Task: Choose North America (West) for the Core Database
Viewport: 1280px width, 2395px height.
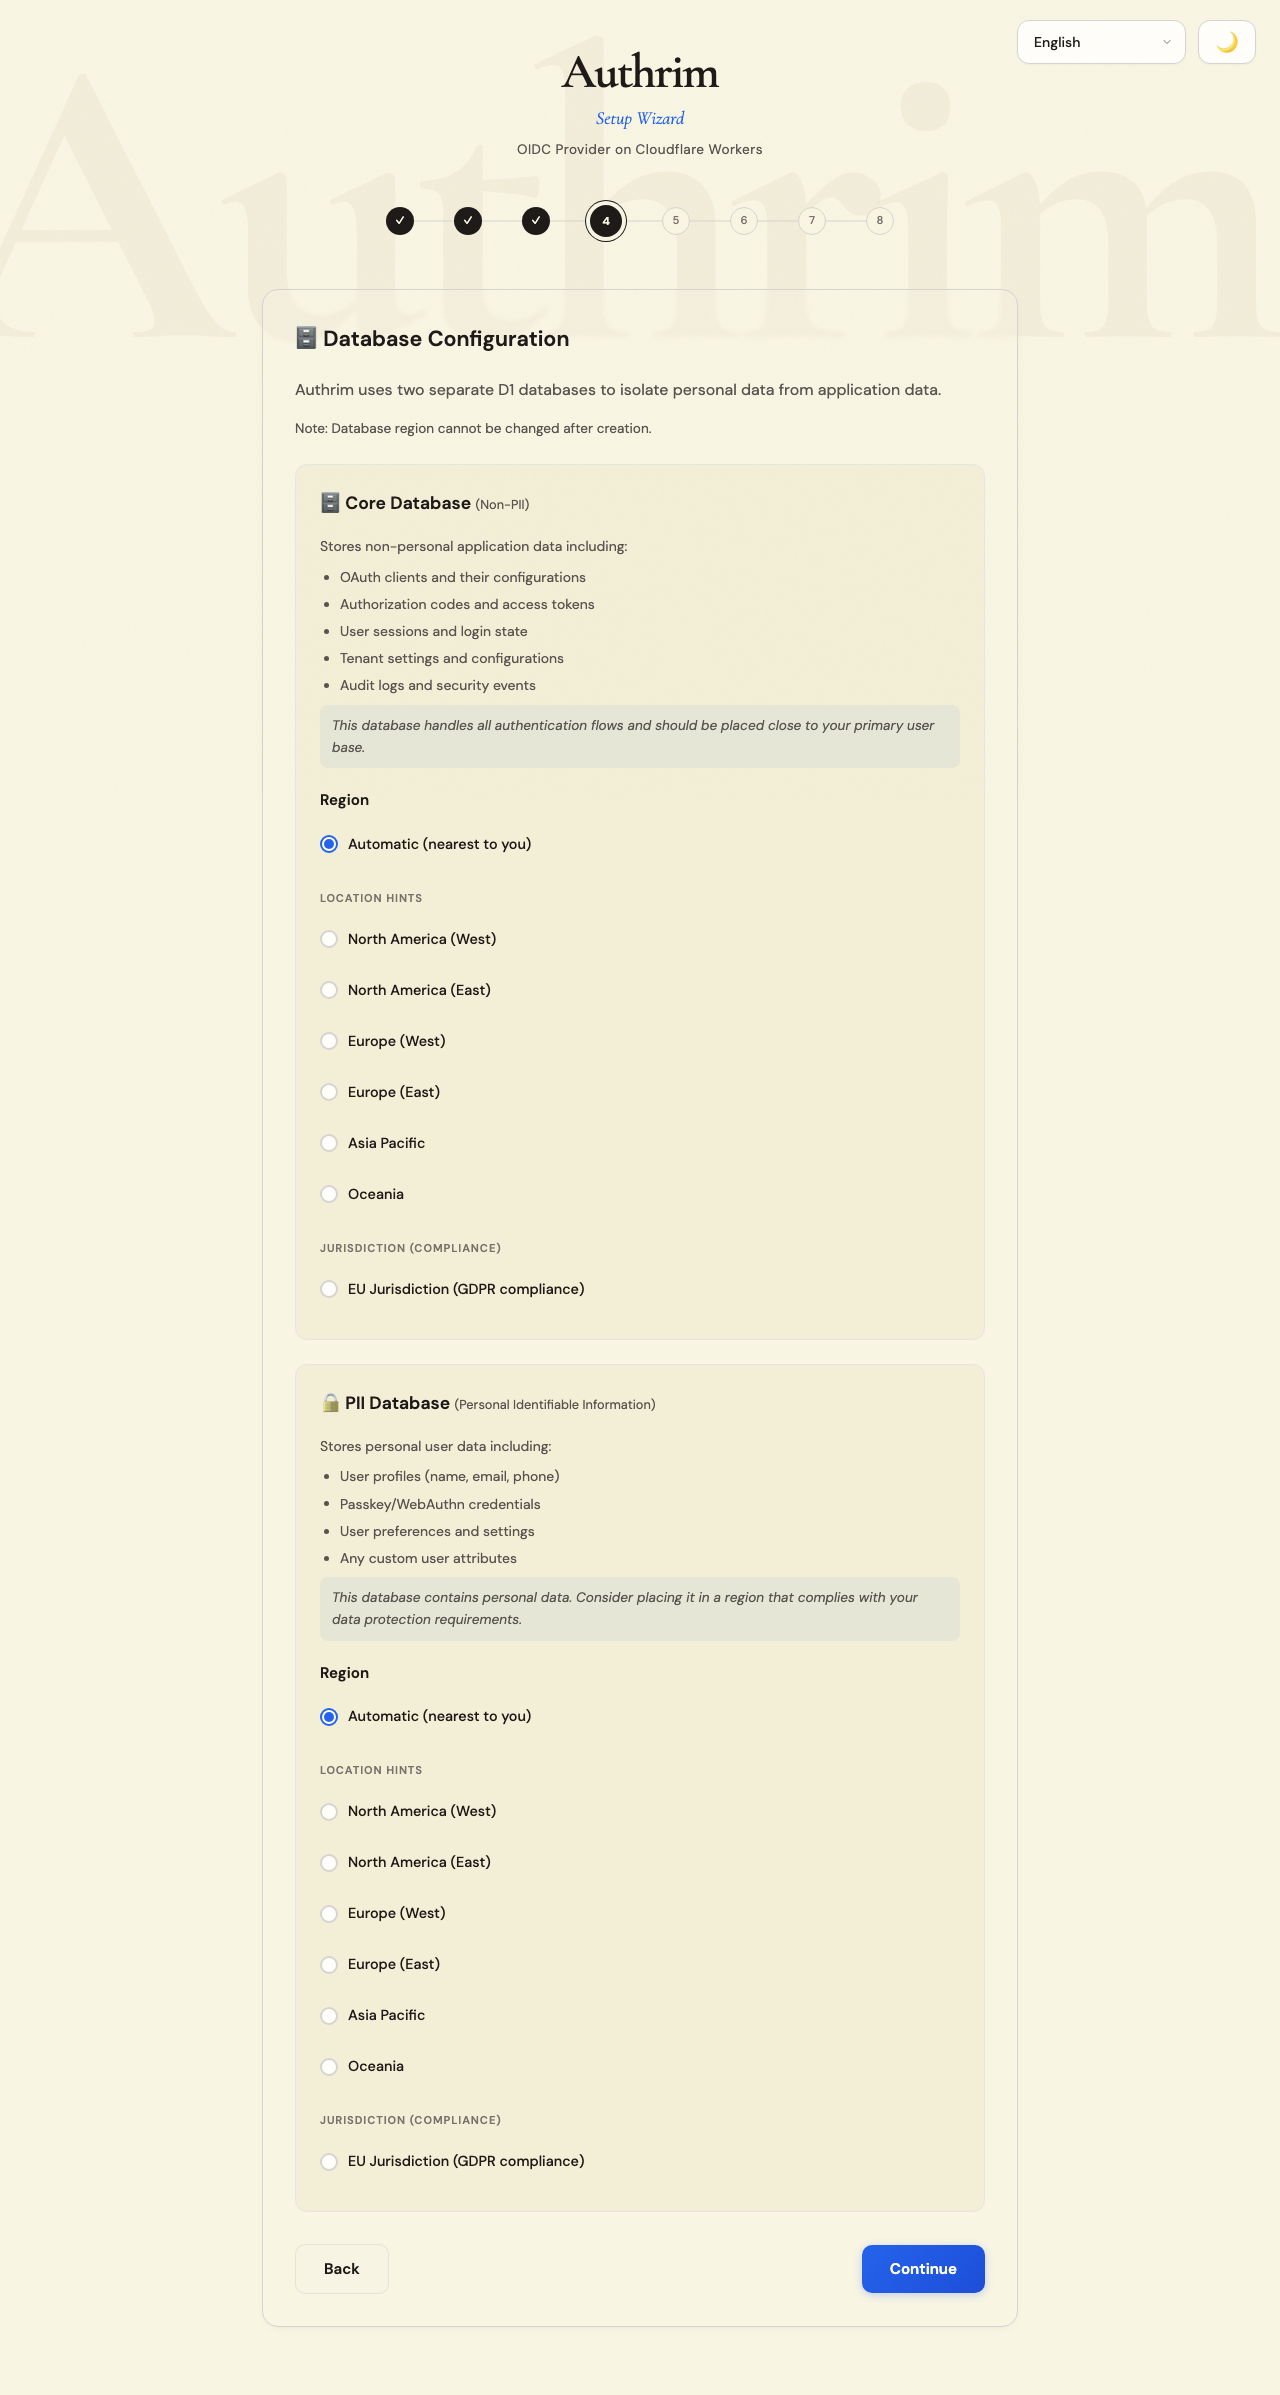Action: (329, 939)
